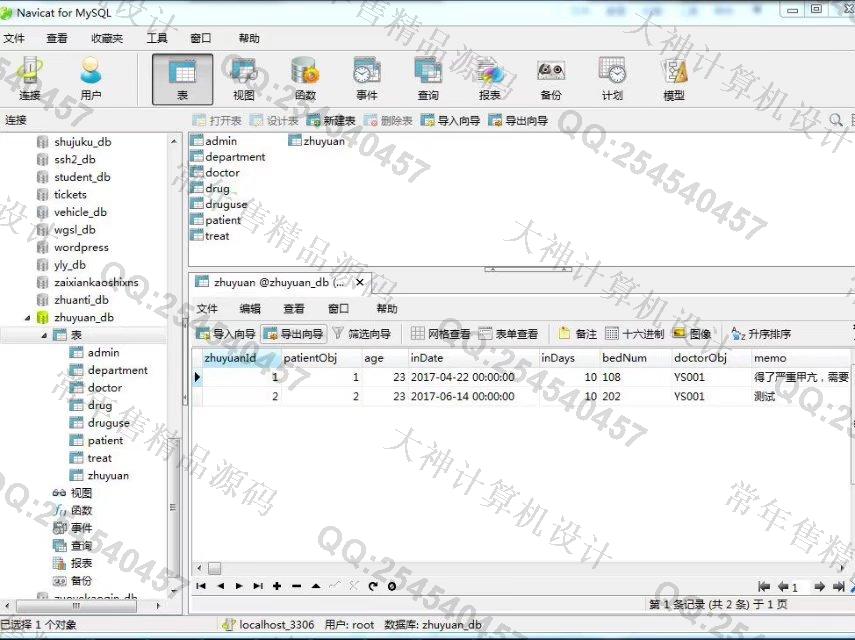The height and width of the screenshot is (640, 855).
Task: Switch to 网格查看 (Grid View)
Action: click(x=441, y=334)
